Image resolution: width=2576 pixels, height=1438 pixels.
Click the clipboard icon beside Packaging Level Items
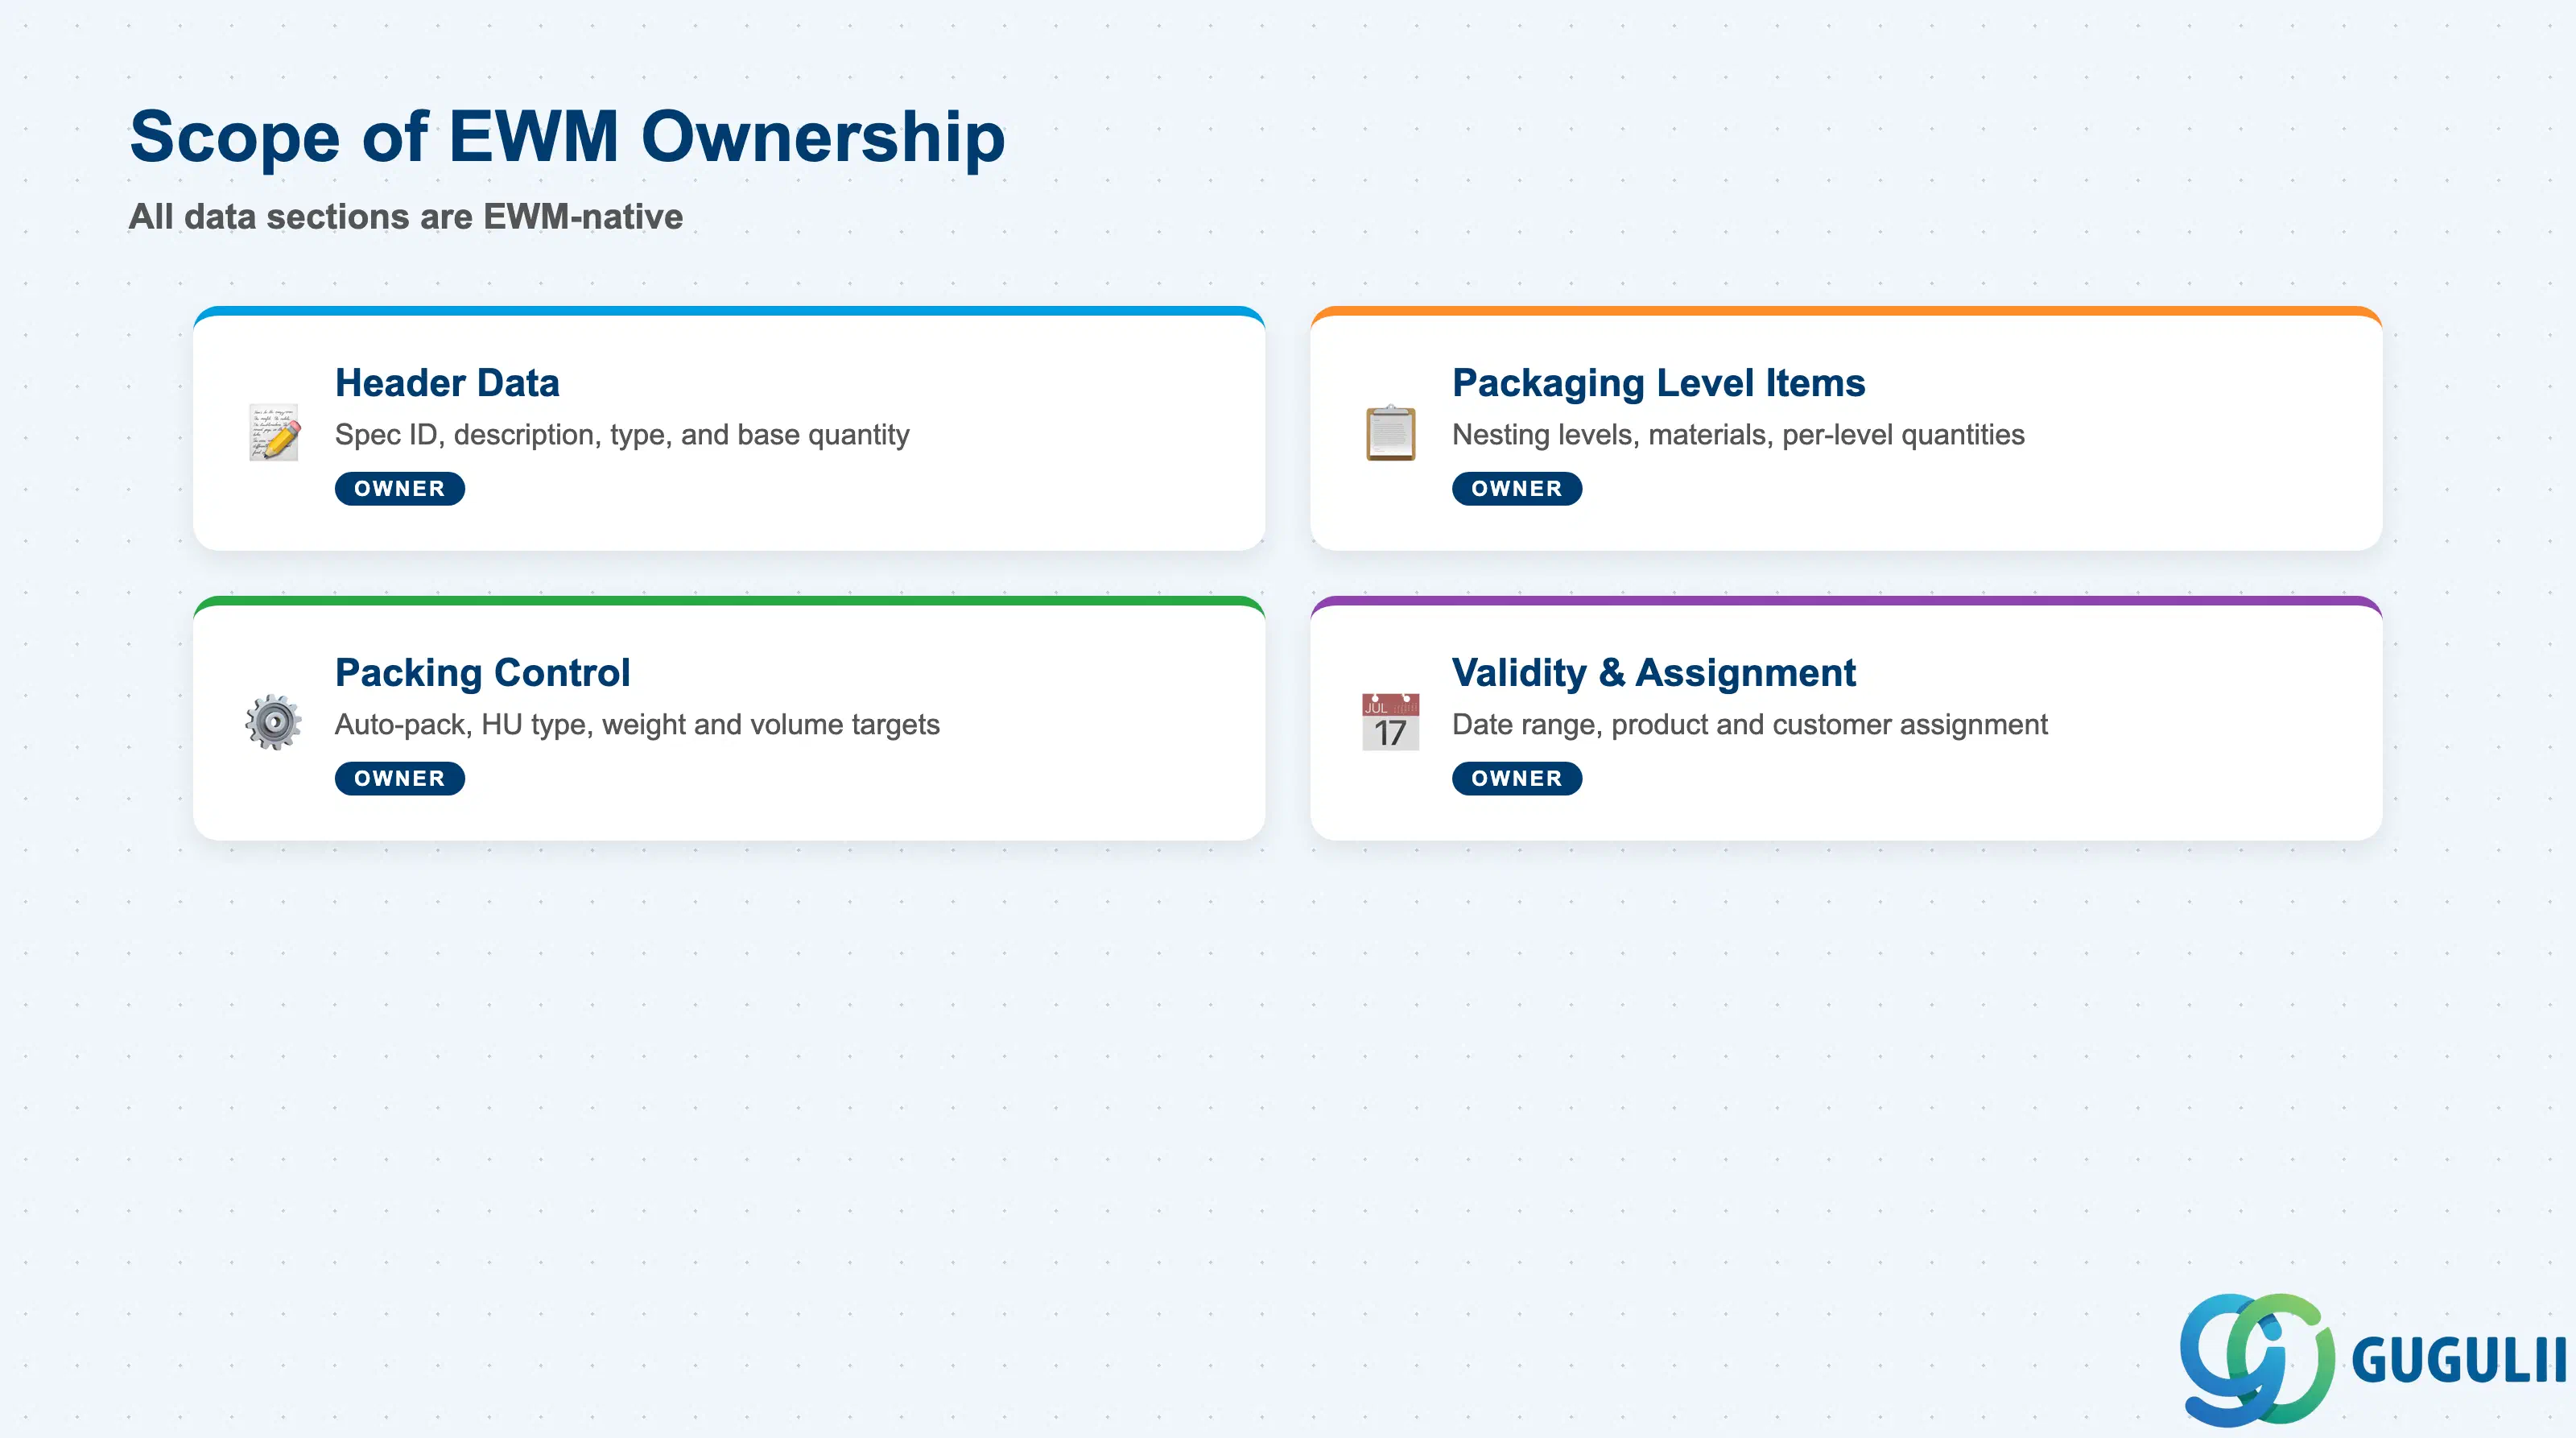(x=1391, y=433)
